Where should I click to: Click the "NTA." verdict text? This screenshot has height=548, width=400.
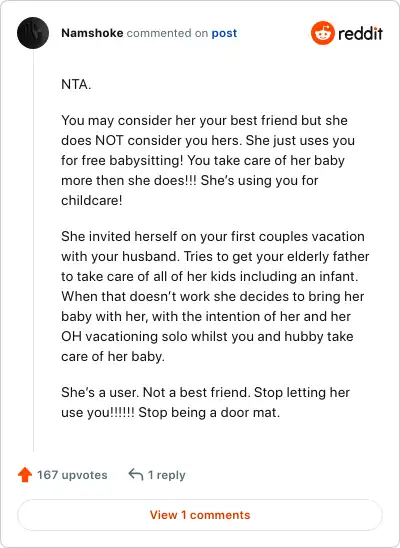pyautogui.click(x=76, y=84)
